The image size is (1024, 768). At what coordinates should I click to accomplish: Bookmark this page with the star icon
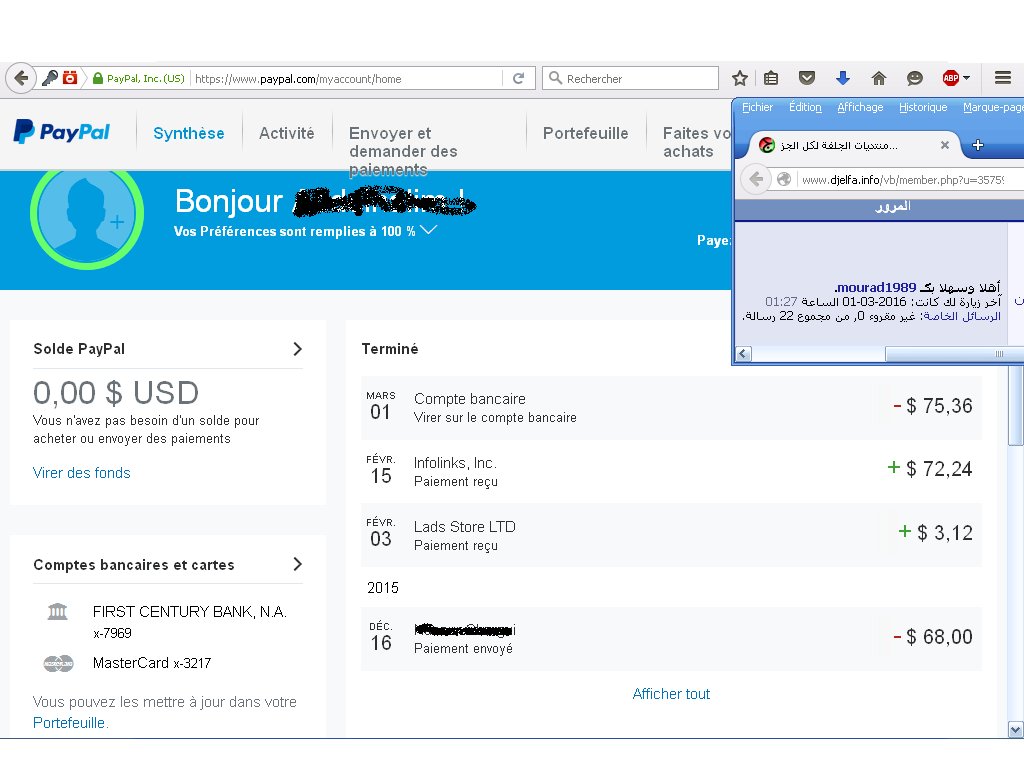(739, 78)
